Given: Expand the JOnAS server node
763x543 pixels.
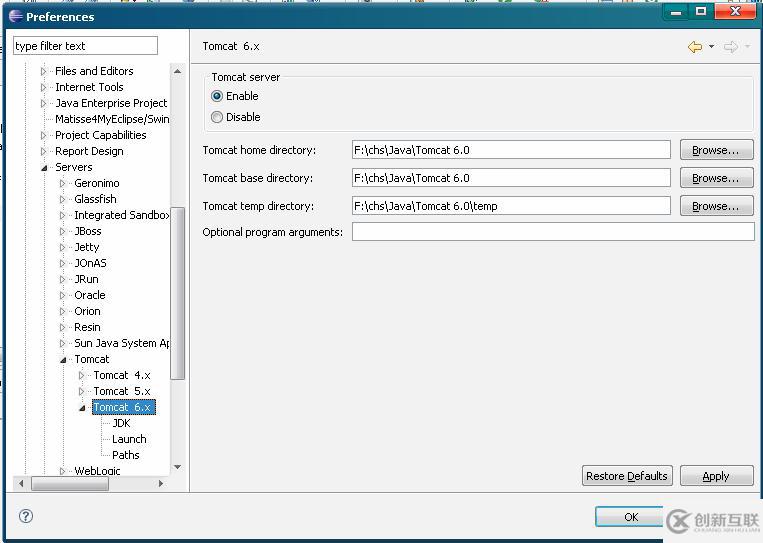Looking at the screenshot, I should tap(62, 263).
